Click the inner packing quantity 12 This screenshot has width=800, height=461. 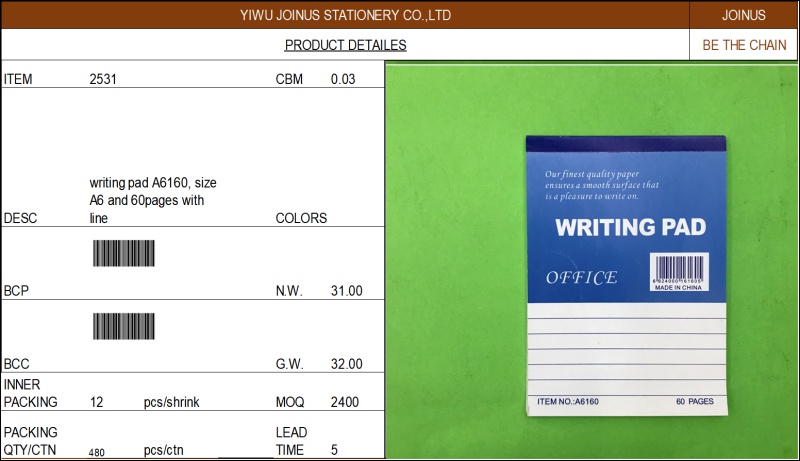point(97,402)
